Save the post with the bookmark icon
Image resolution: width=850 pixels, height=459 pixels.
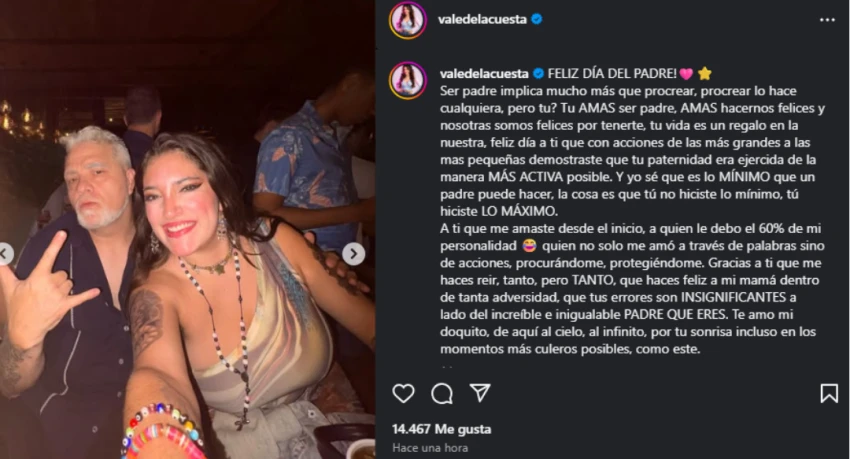point(829,393)
